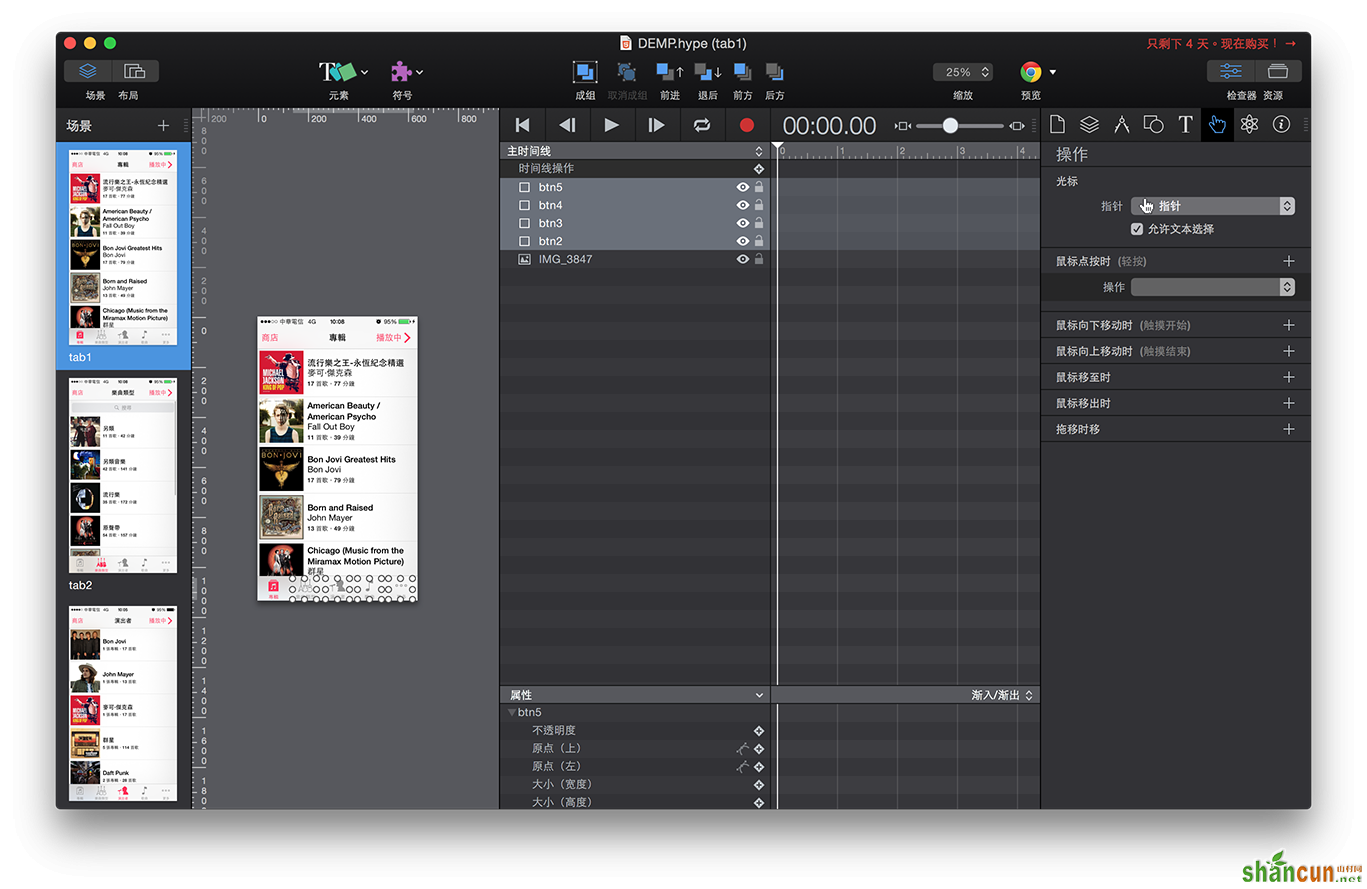Open the Identity info inspector tab

(1281, 124)
